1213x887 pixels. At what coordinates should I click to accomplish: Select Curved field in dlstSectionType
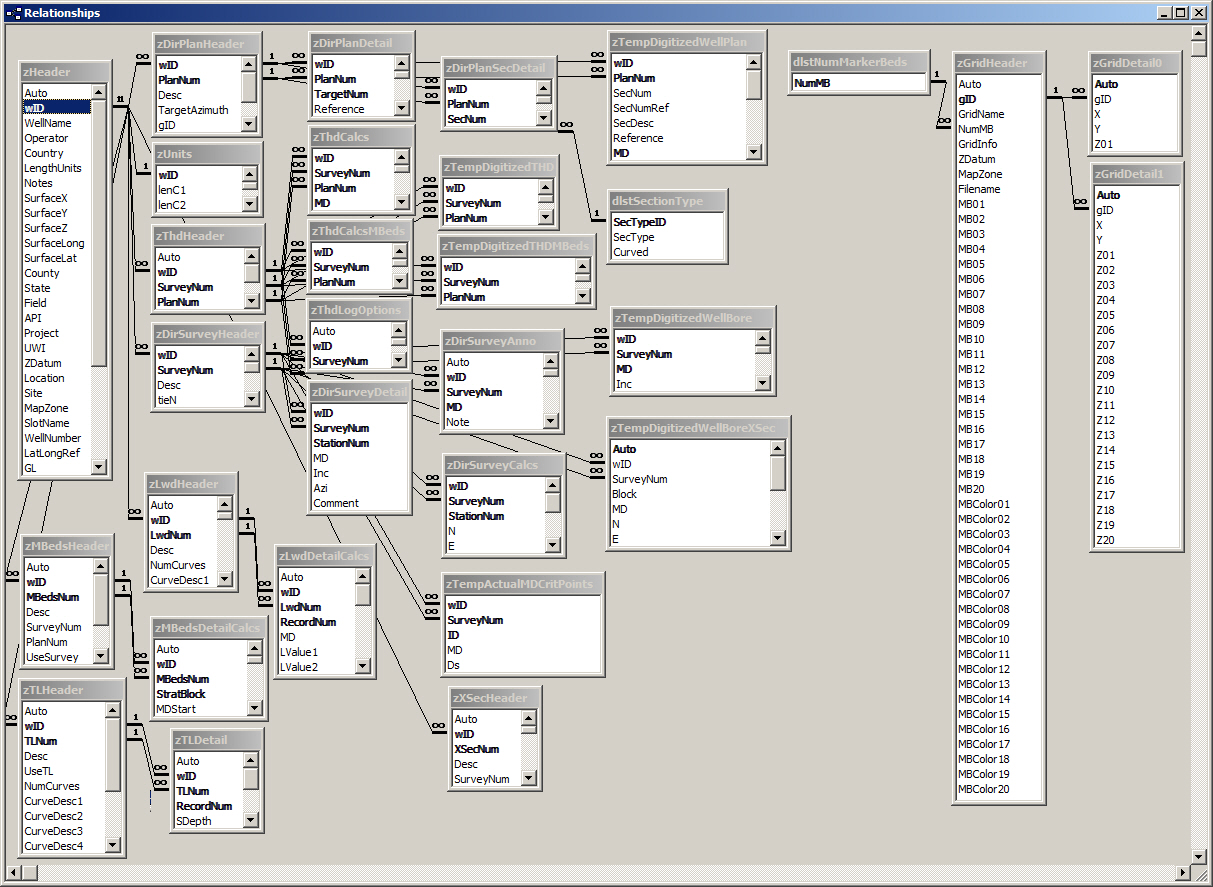point(667,252)
